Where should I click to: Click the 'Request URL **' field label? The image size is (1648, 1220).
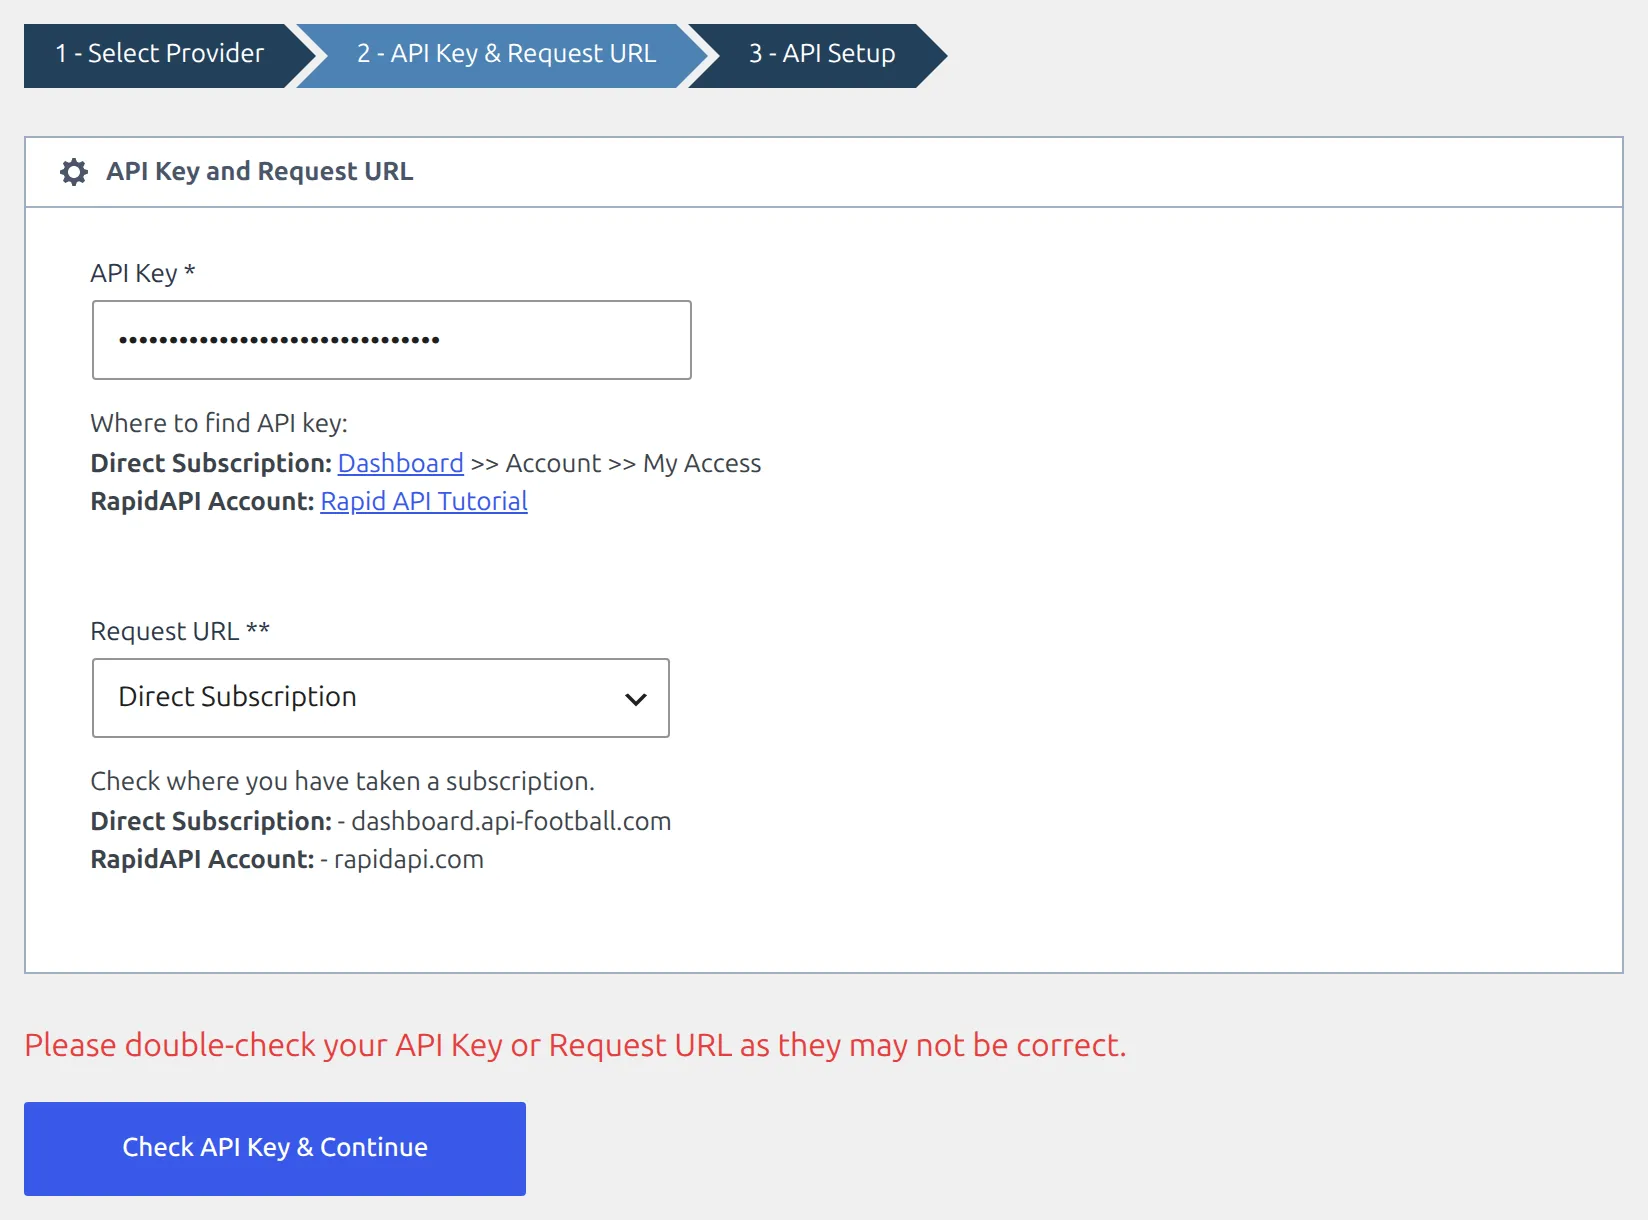(x=180, y=632)
